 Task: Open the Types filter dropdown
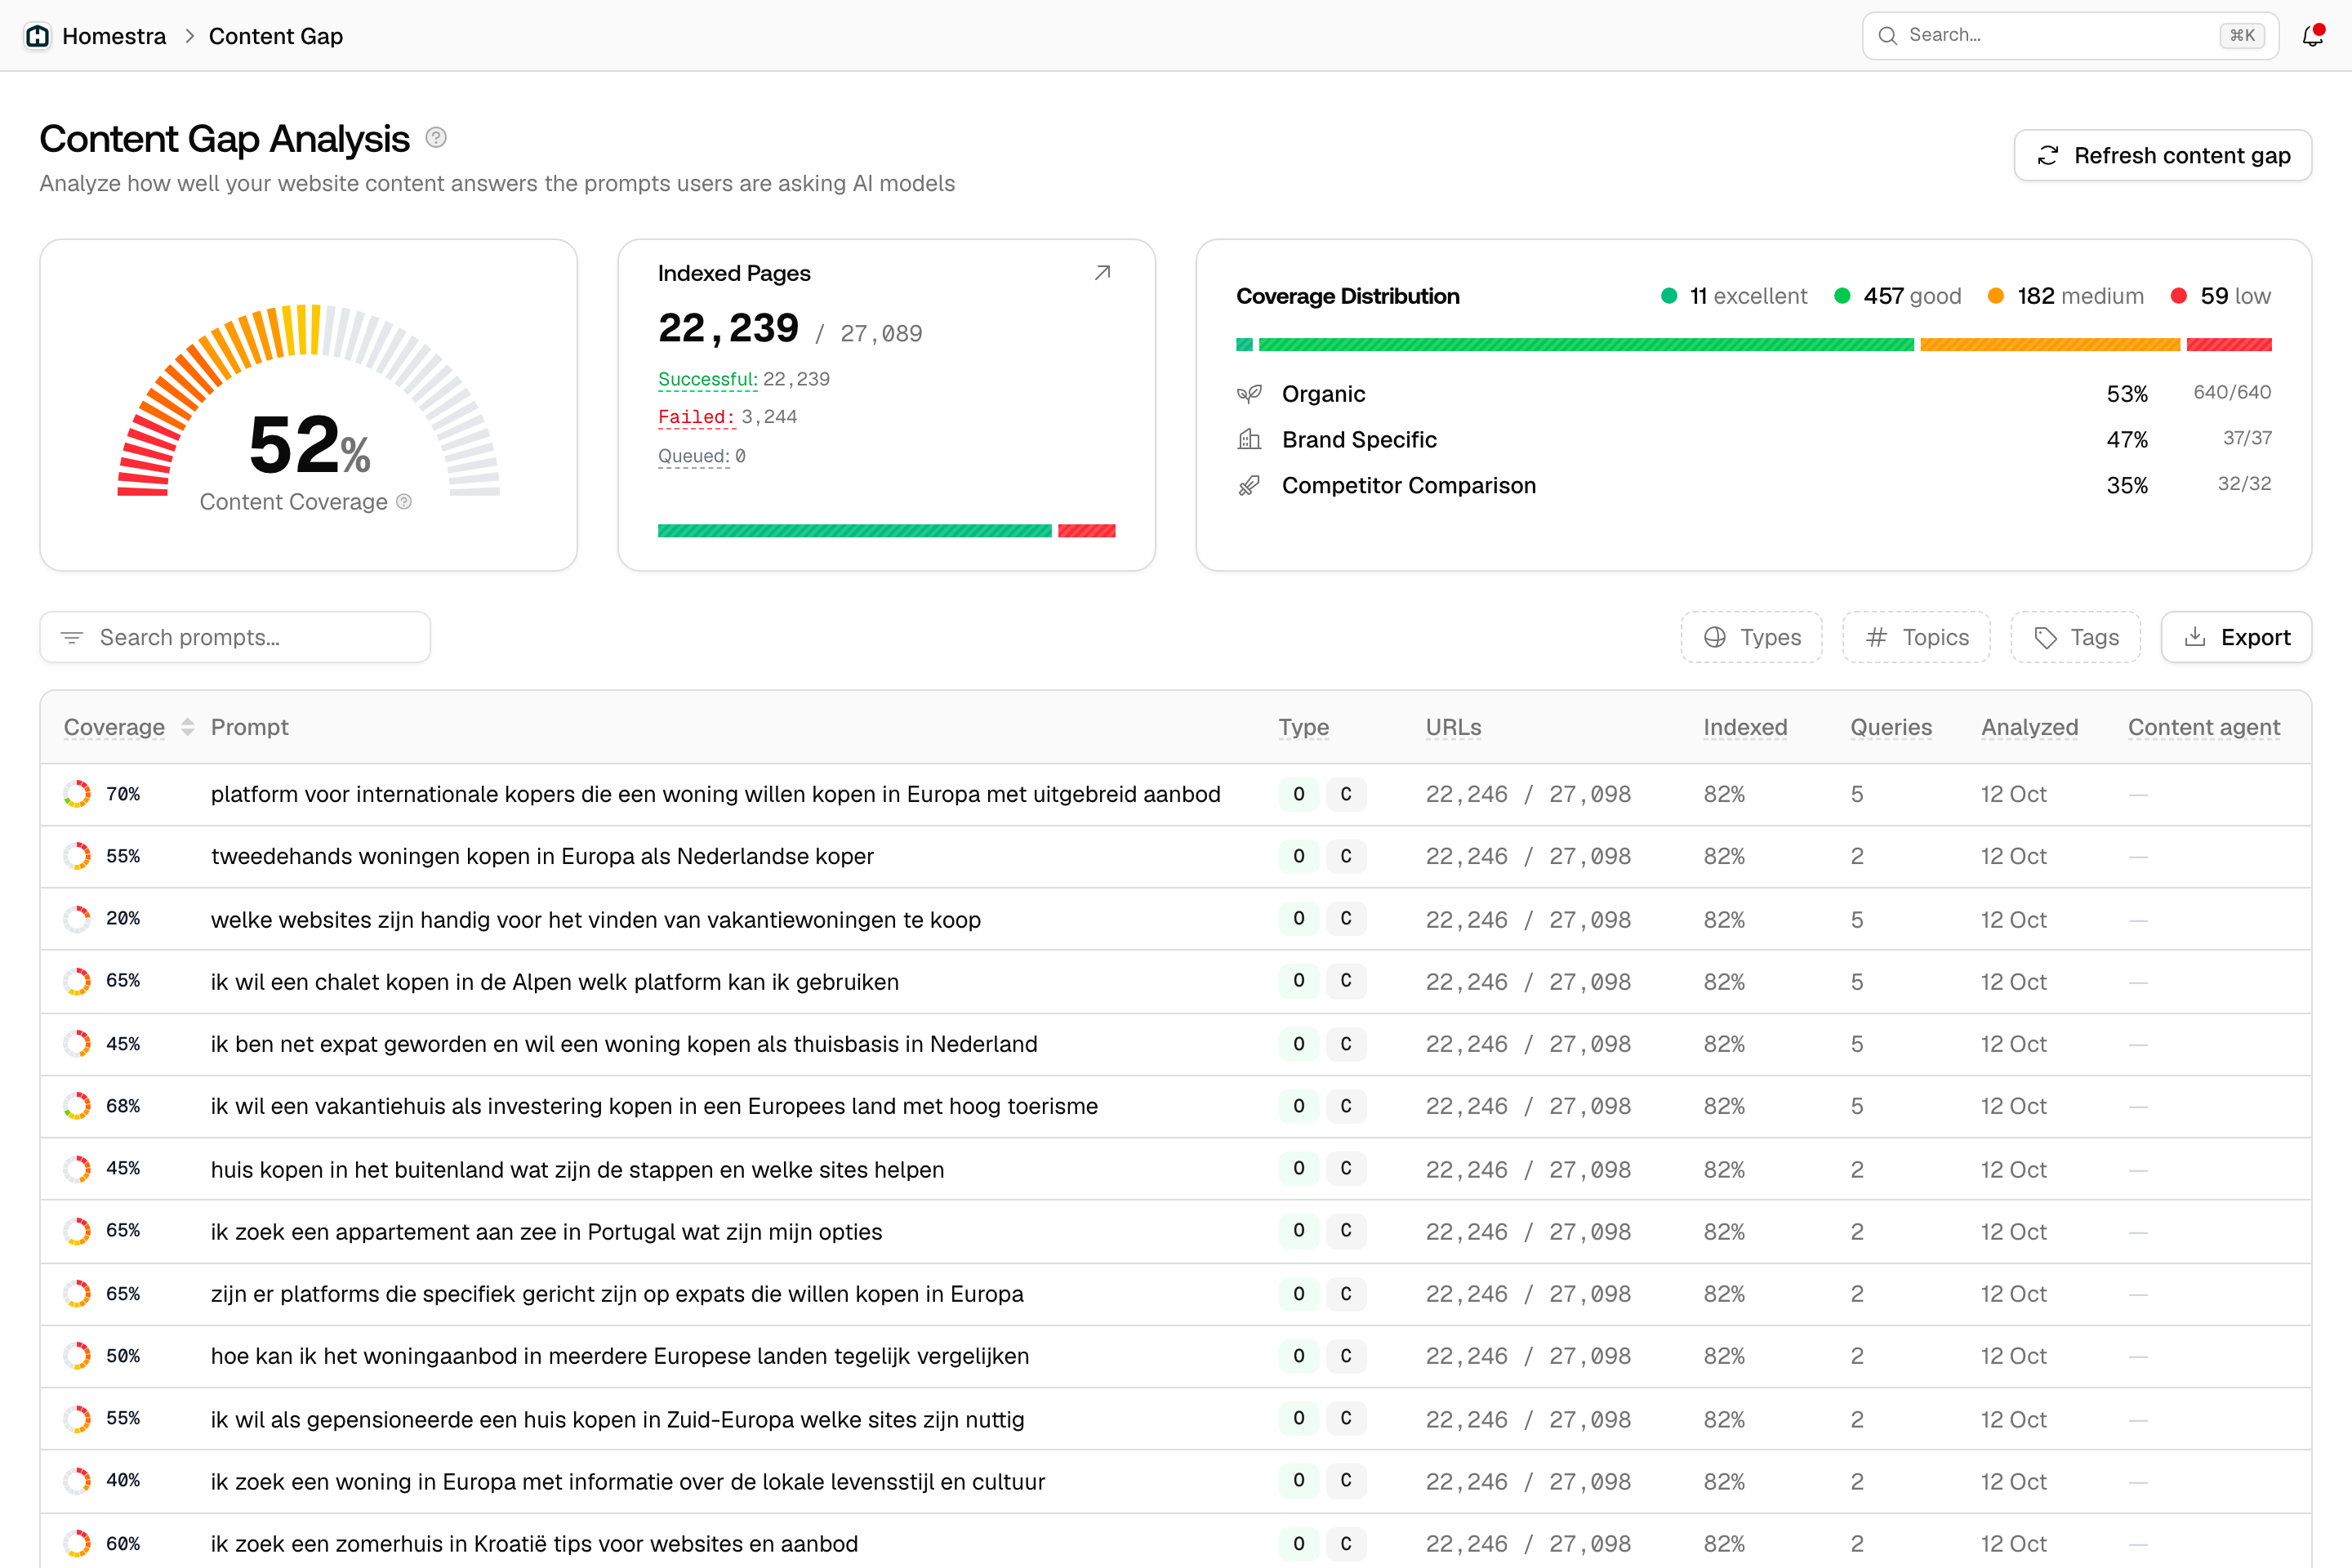tap(1751, 637)
